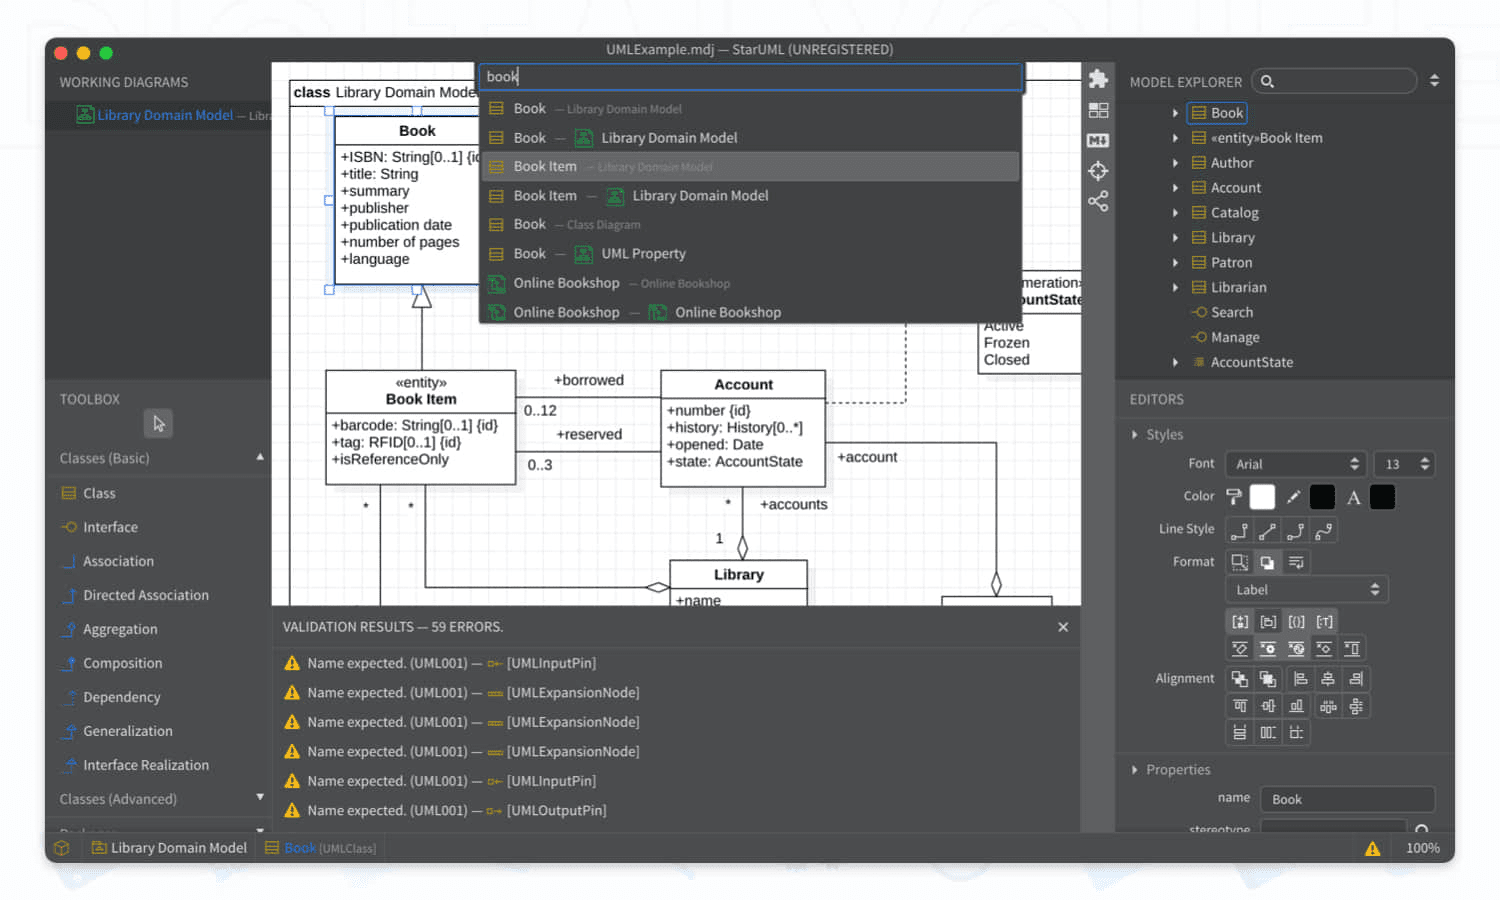Collapse the Properties section in Editors
The width and height of the screenshot is (1500, 900).
(x=1135, y=770)
